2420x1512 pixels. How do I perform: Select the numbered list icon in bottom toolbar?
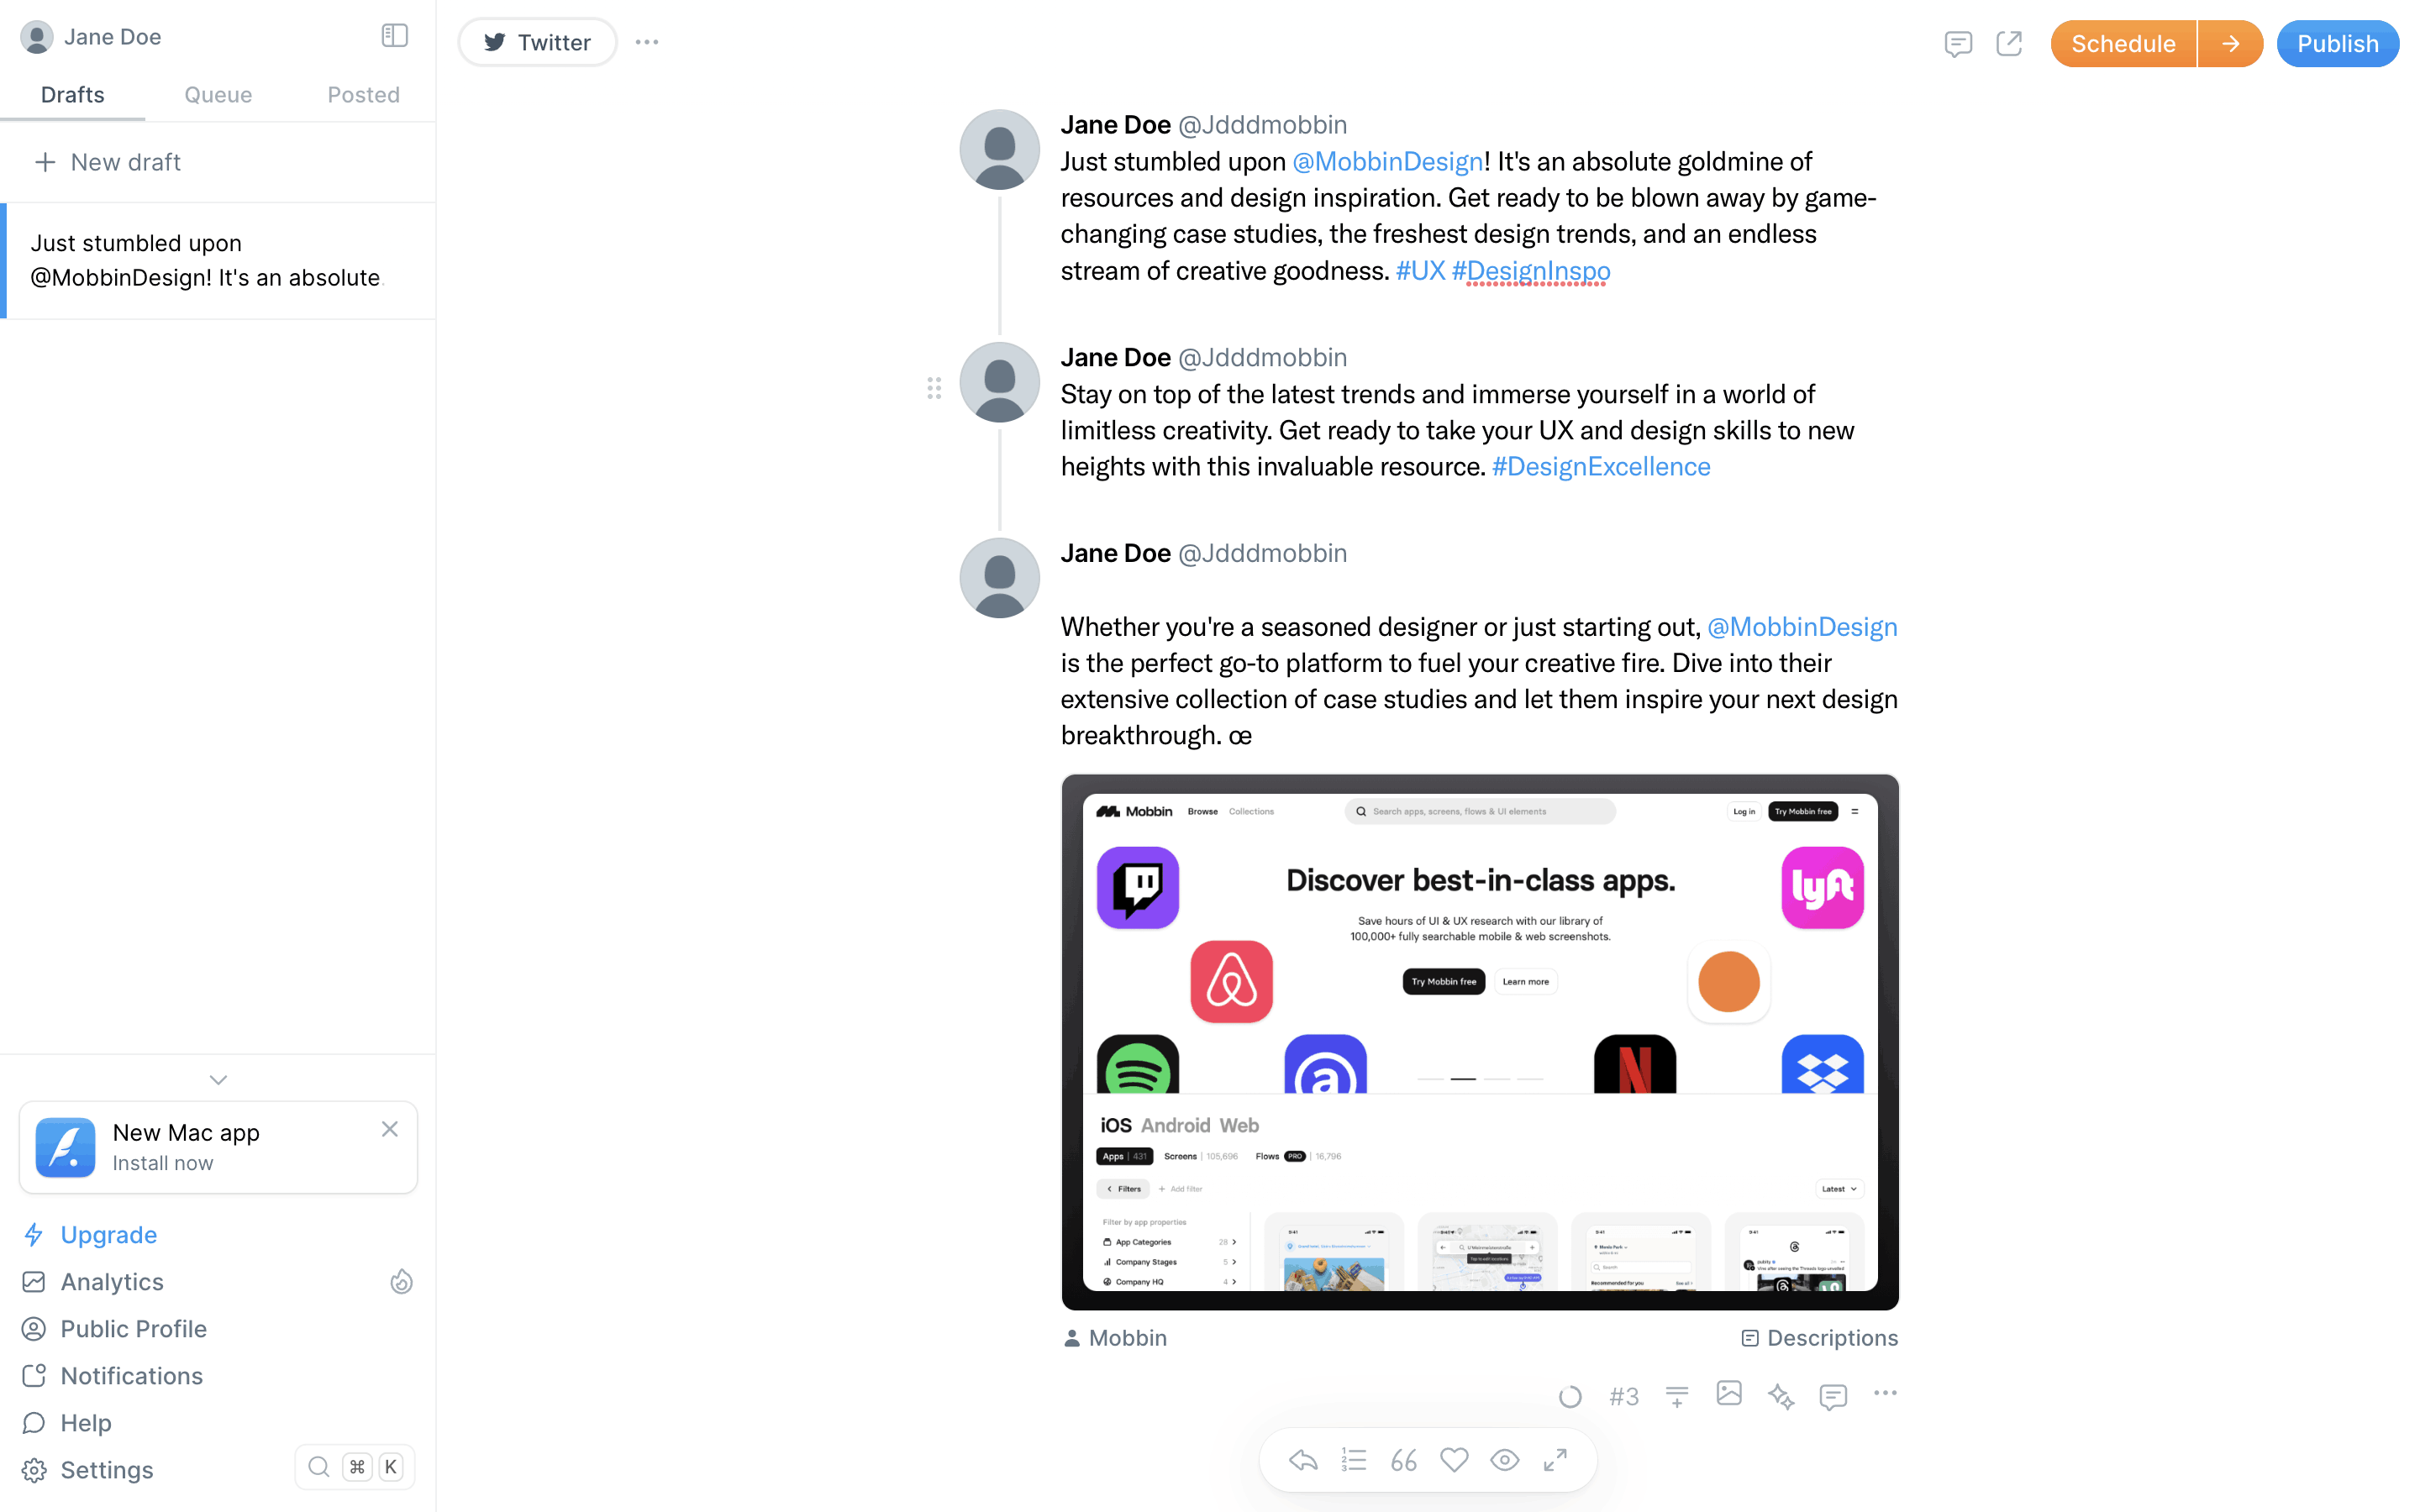coord(1354,1460)
